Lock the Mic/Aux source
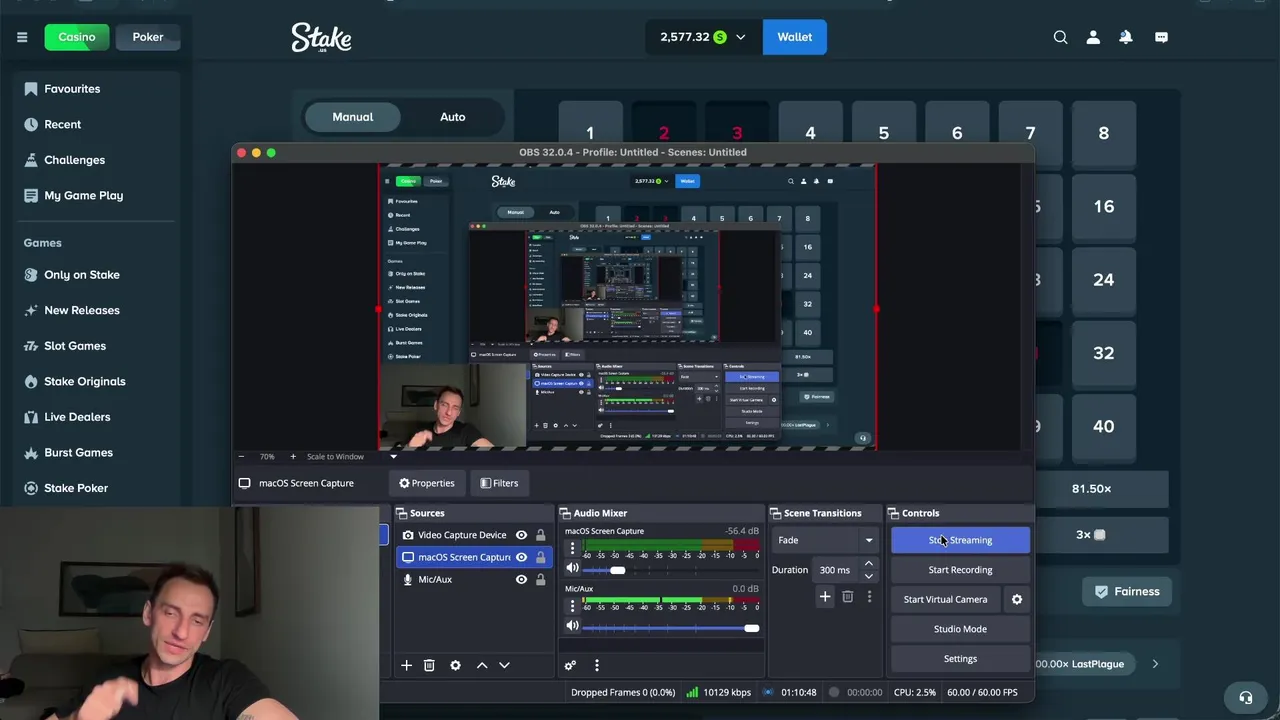Screen dimensions: 1280x720 (541, 579)
